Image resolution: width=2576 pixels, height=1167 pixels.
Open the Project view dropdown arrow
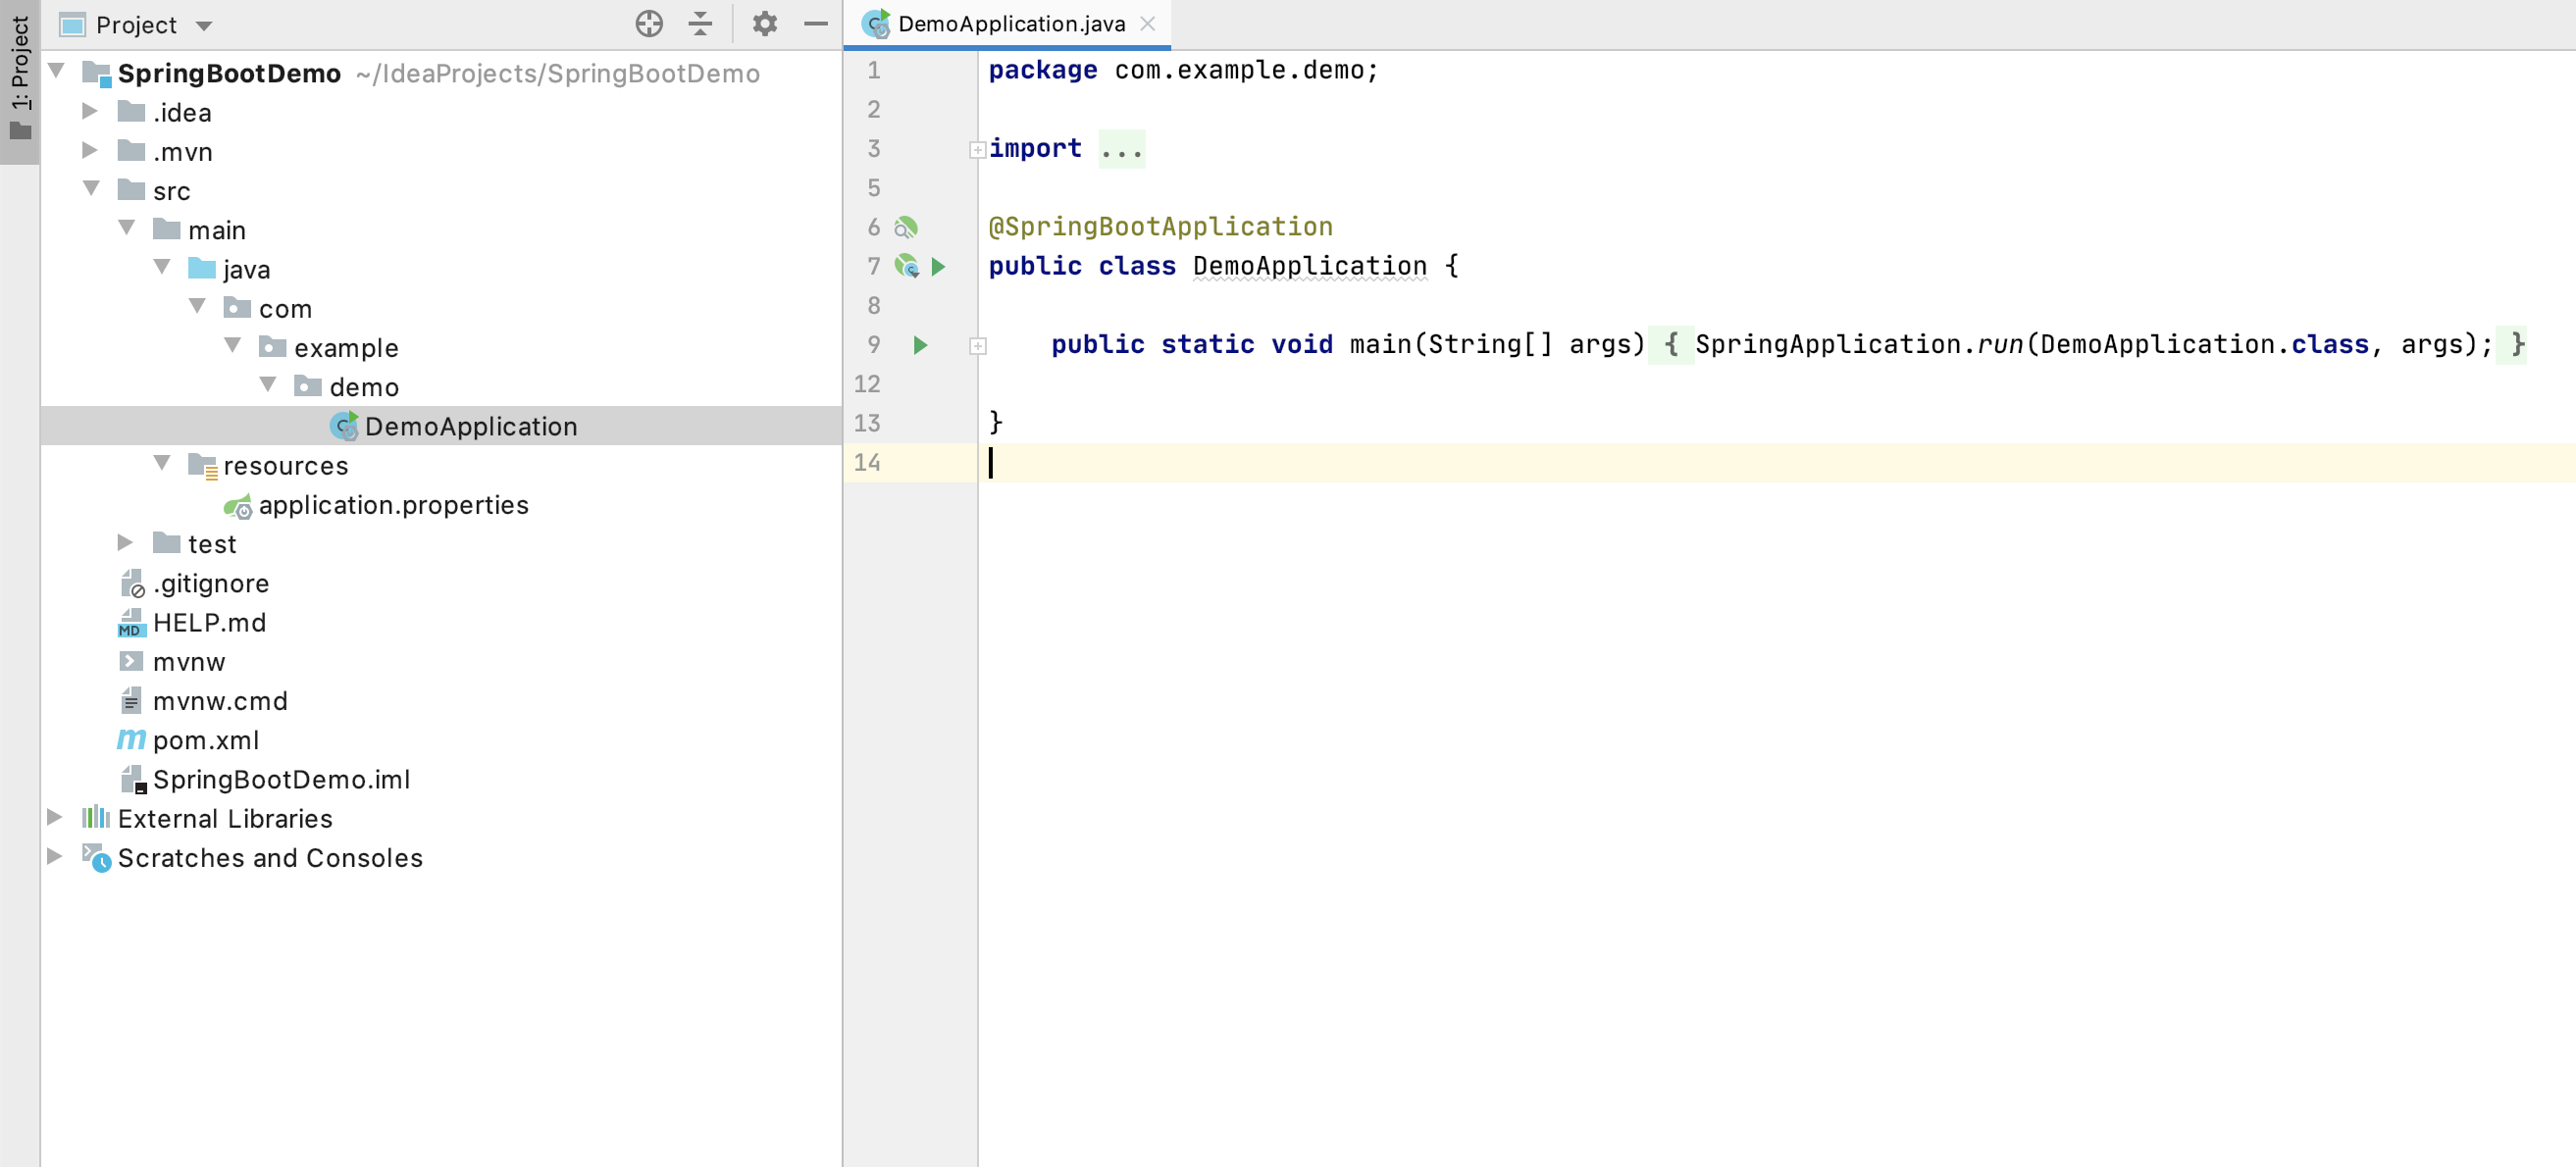point(204,26)
